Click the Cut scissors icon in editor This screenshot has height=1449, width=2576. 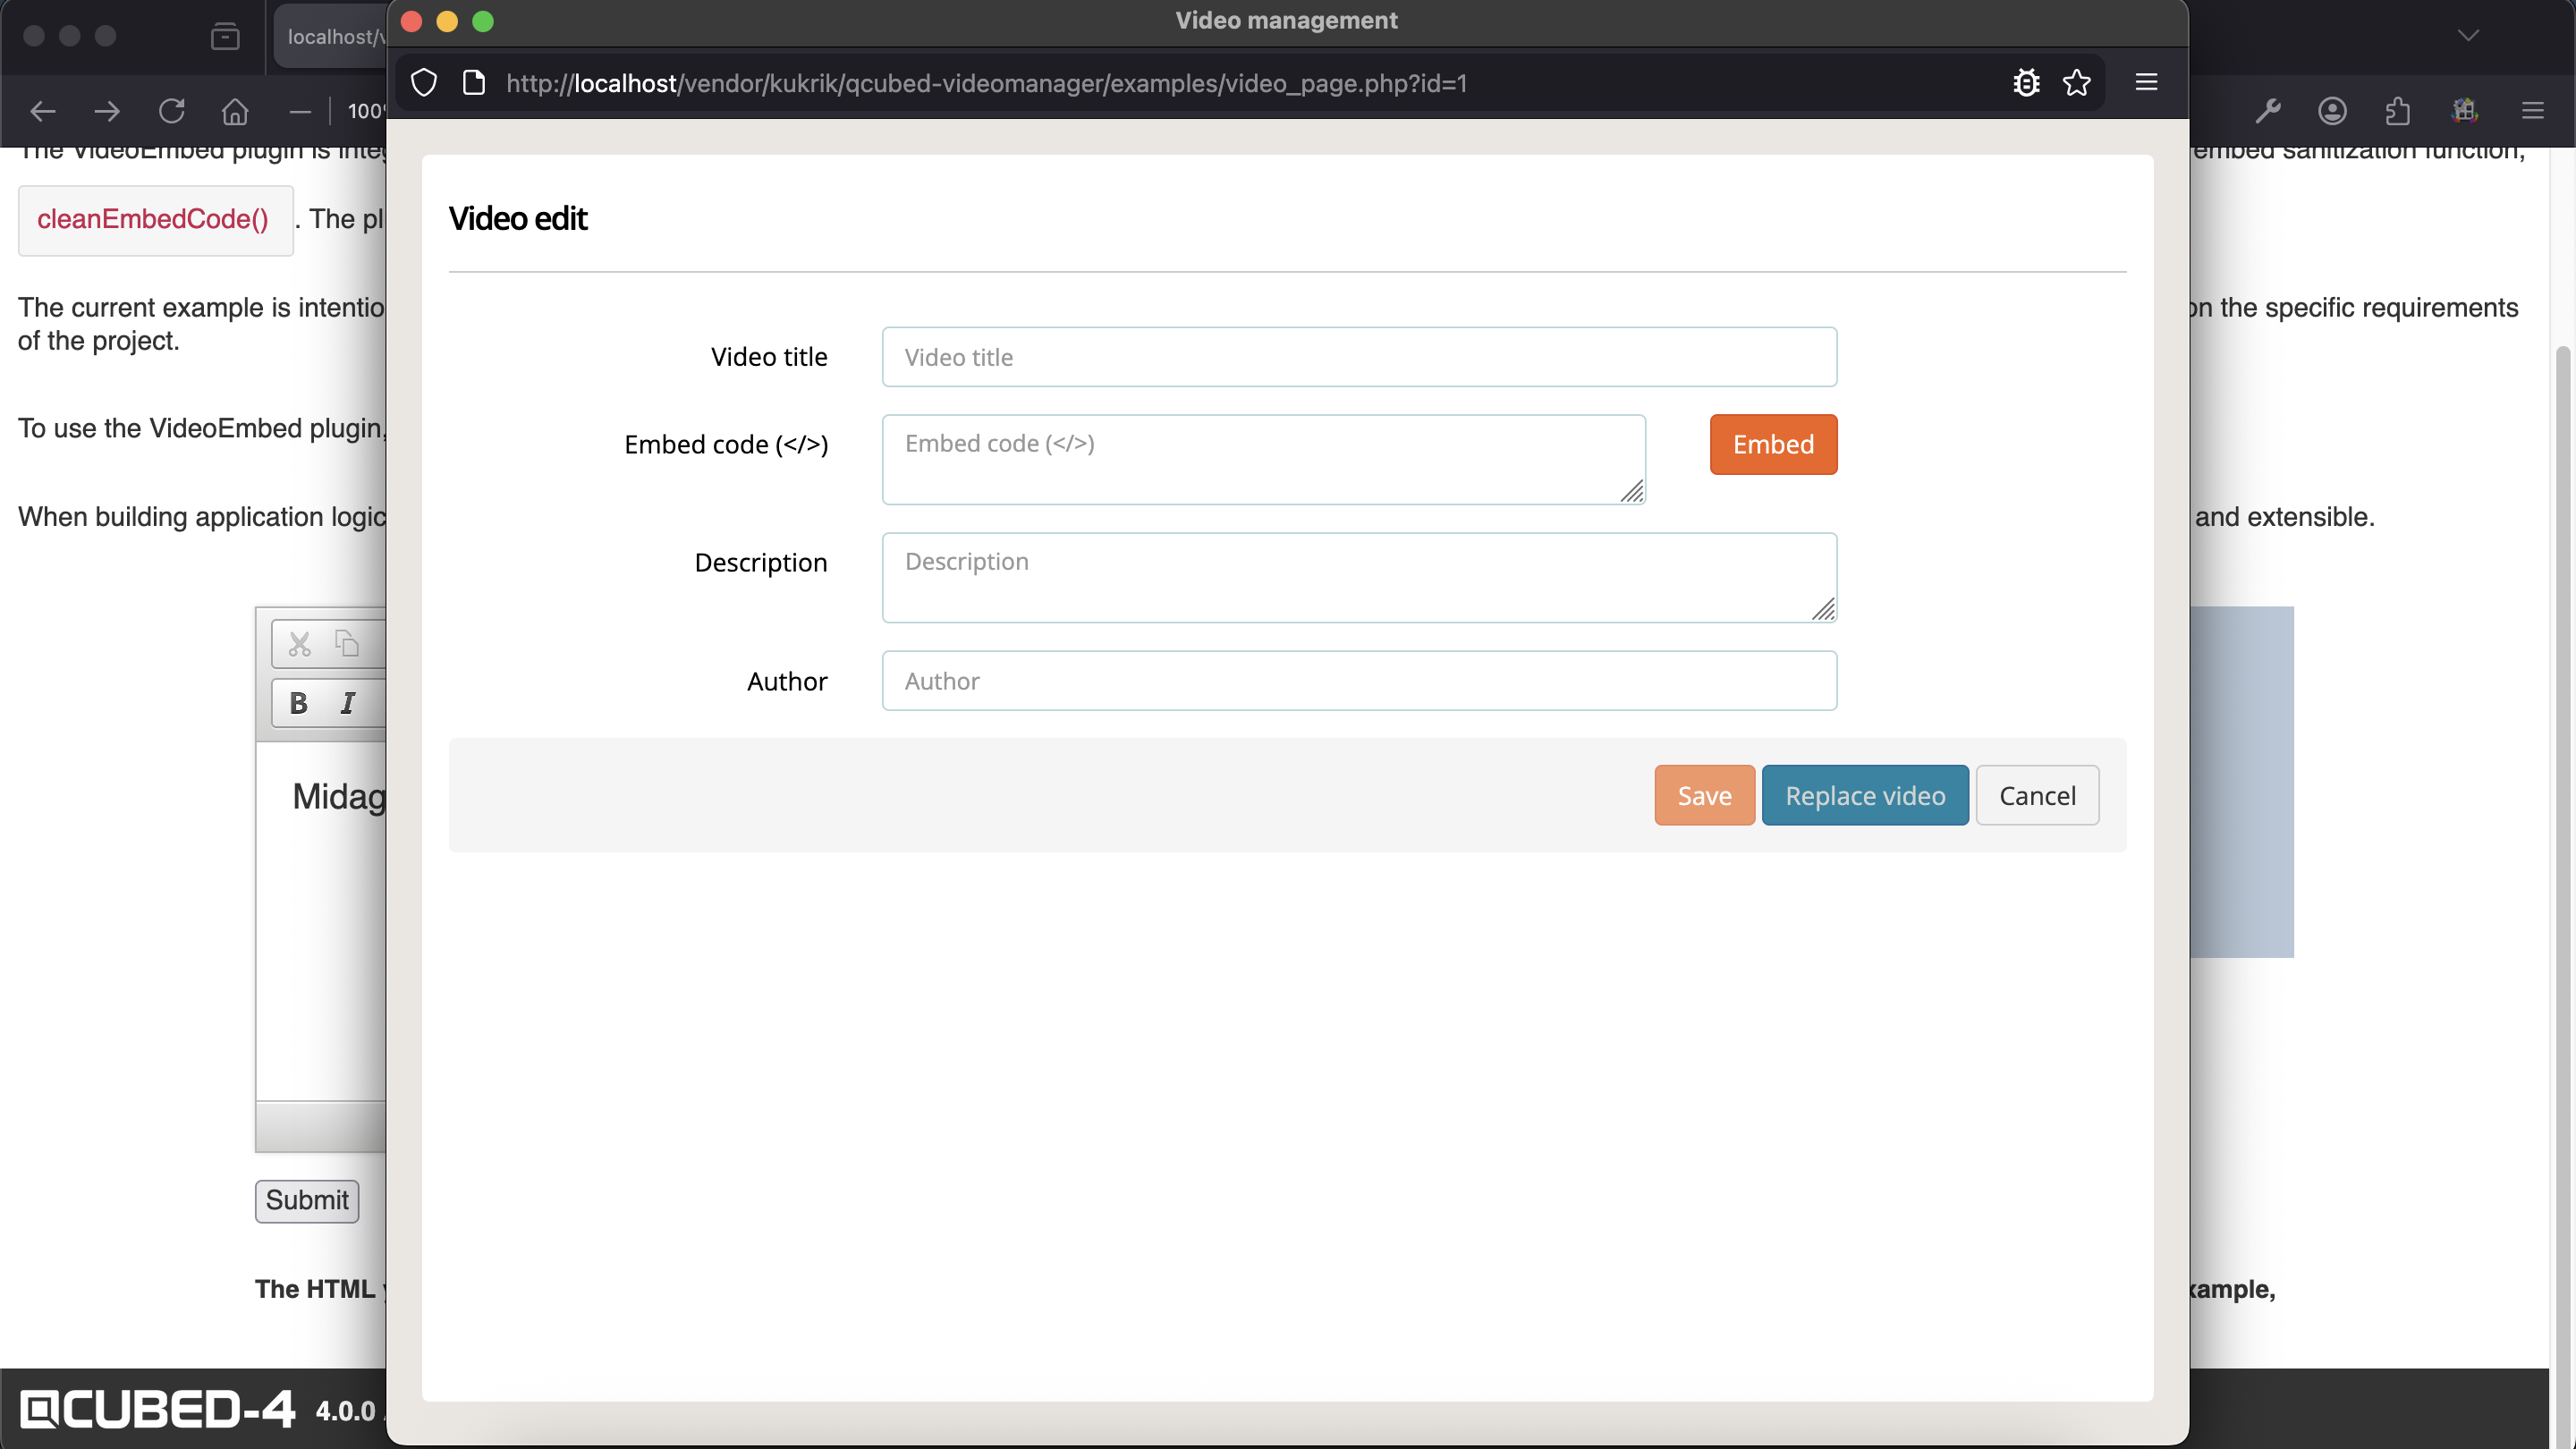(299, 643)
